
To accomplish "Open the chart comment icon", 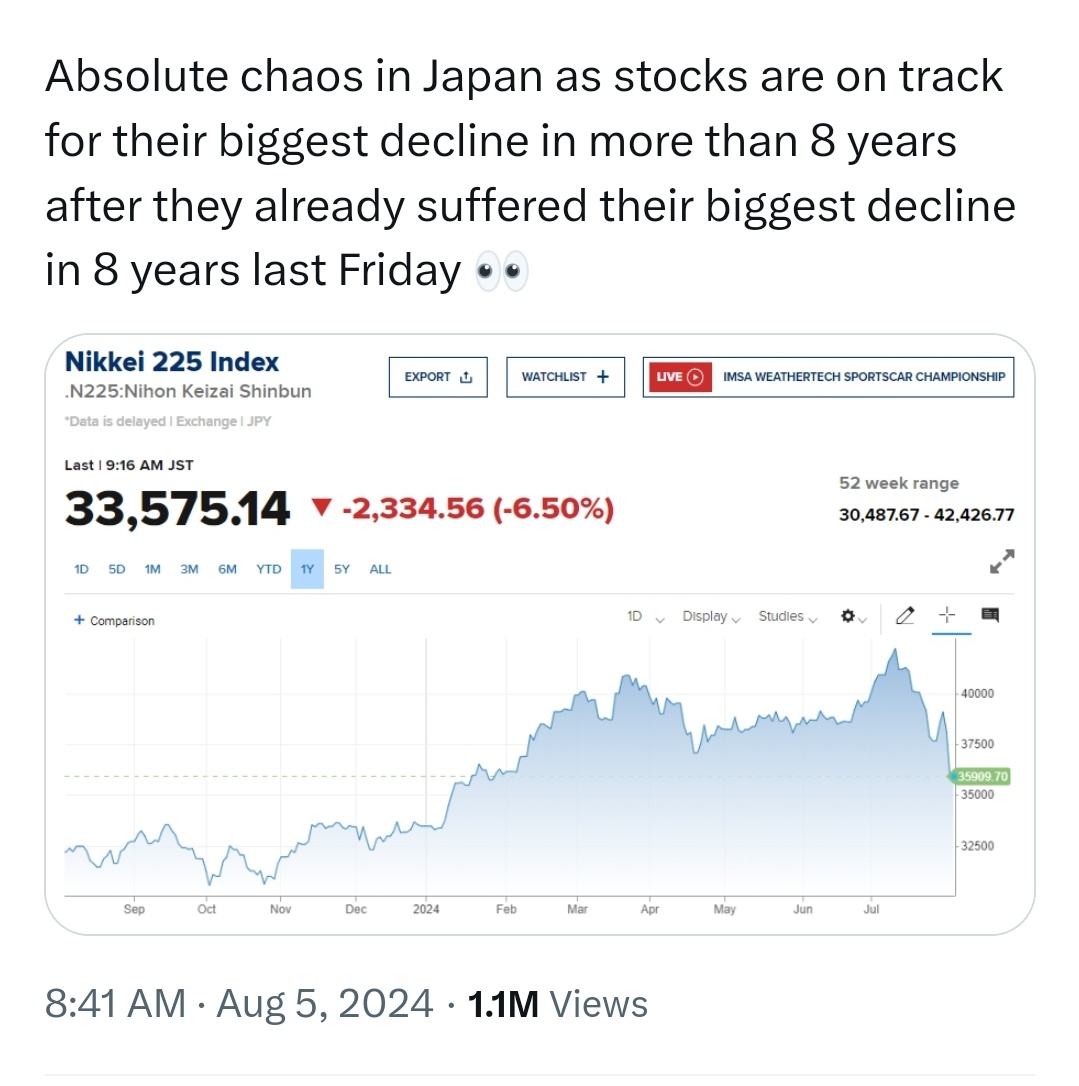I will point(990,615).
